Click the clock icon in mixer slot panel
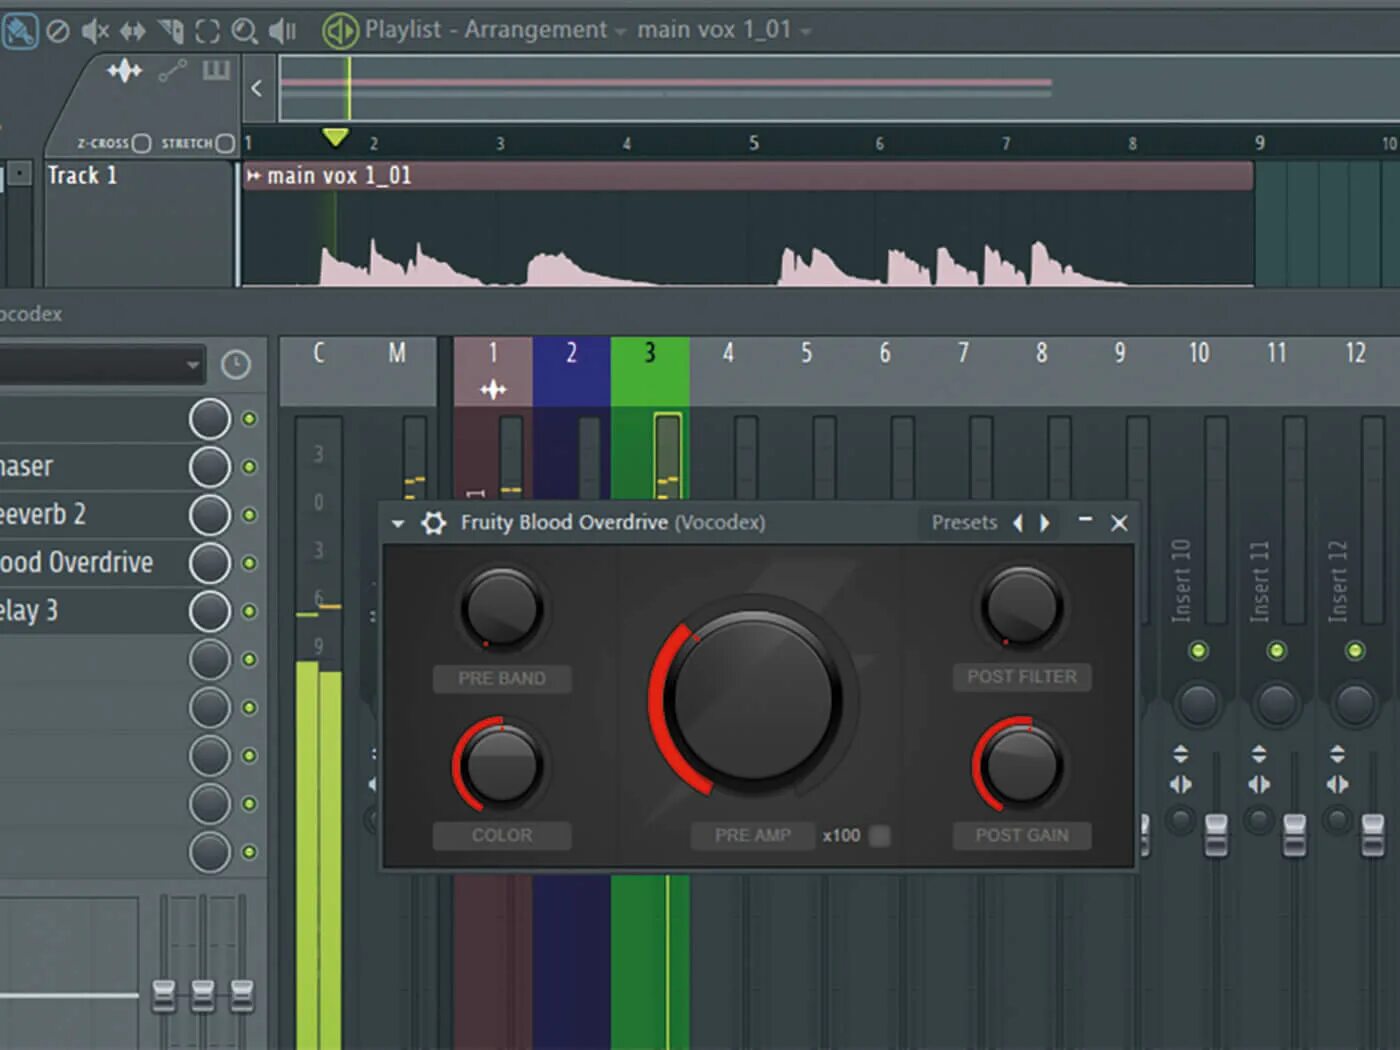Screen dimensions: 1400x1050 pos(236,364)
